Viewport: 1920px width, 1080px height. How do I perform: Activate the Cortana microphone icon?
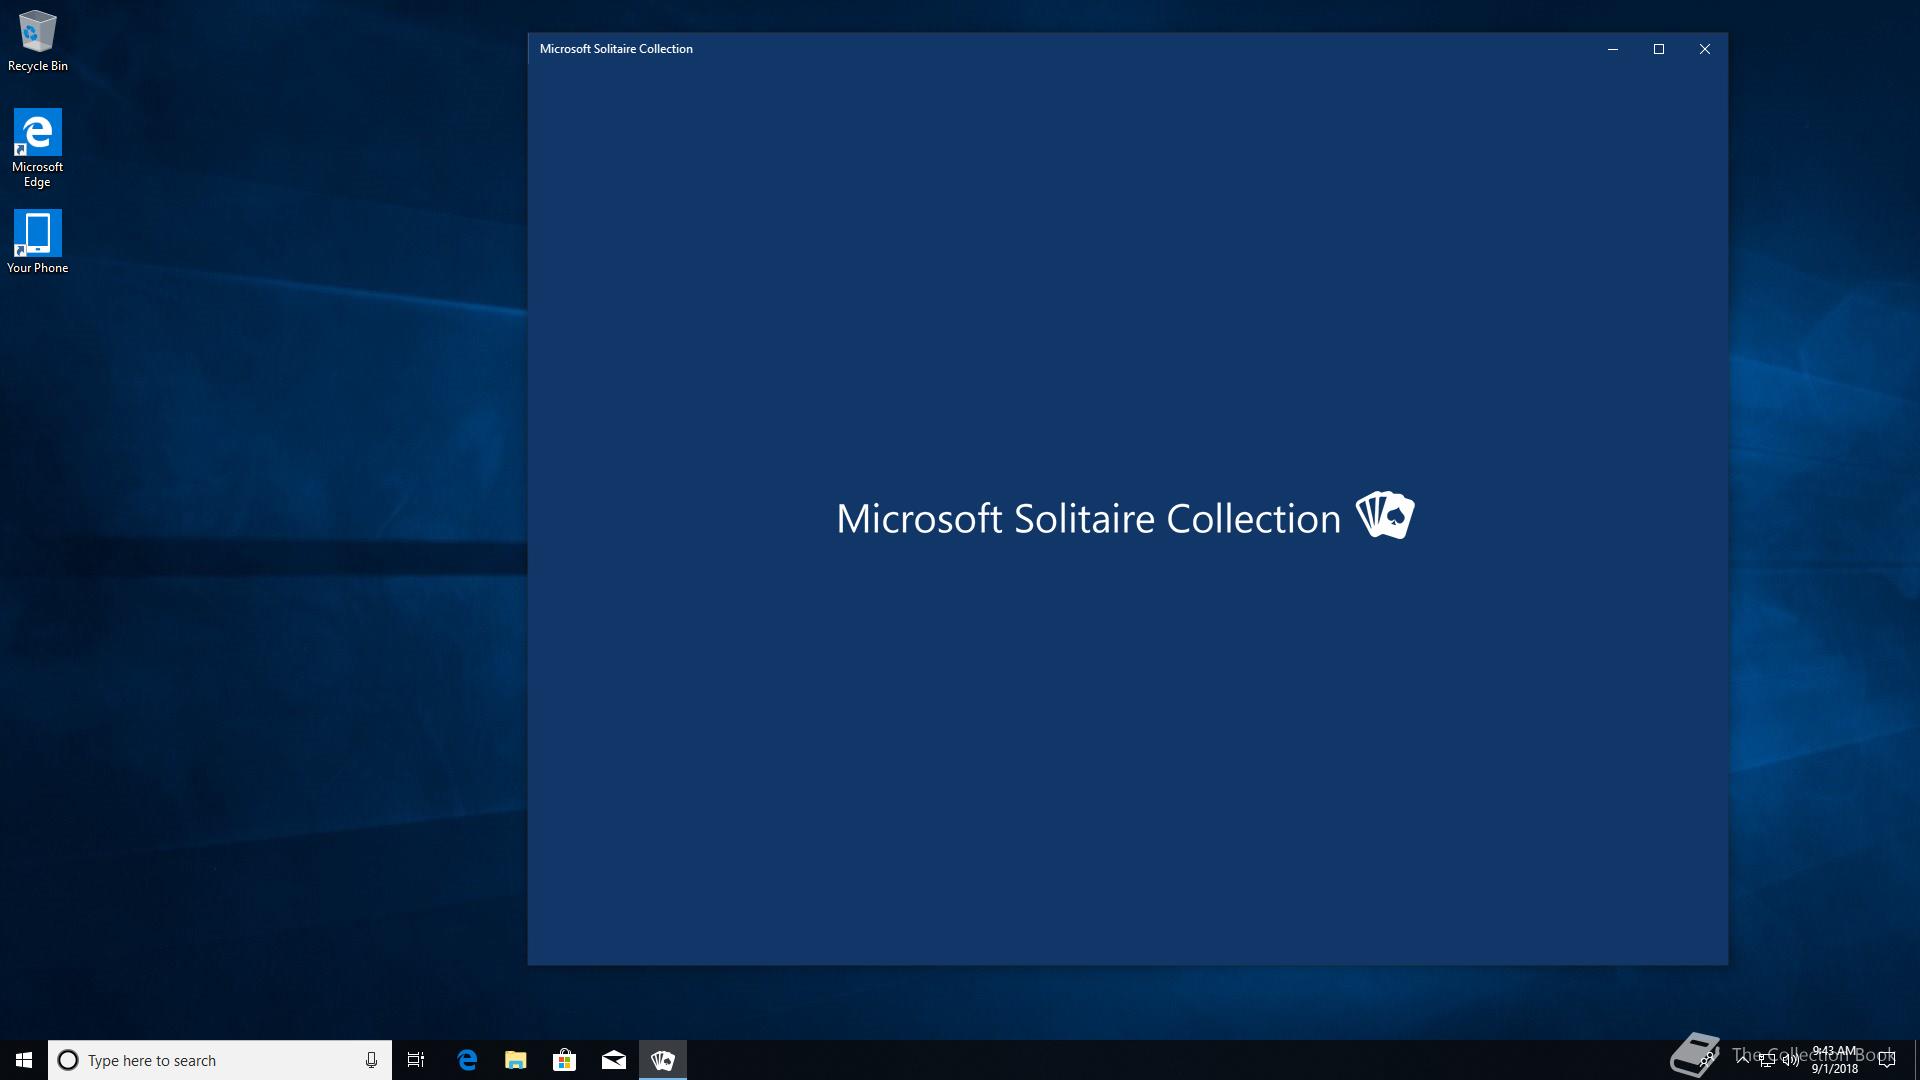[371, 1060]
